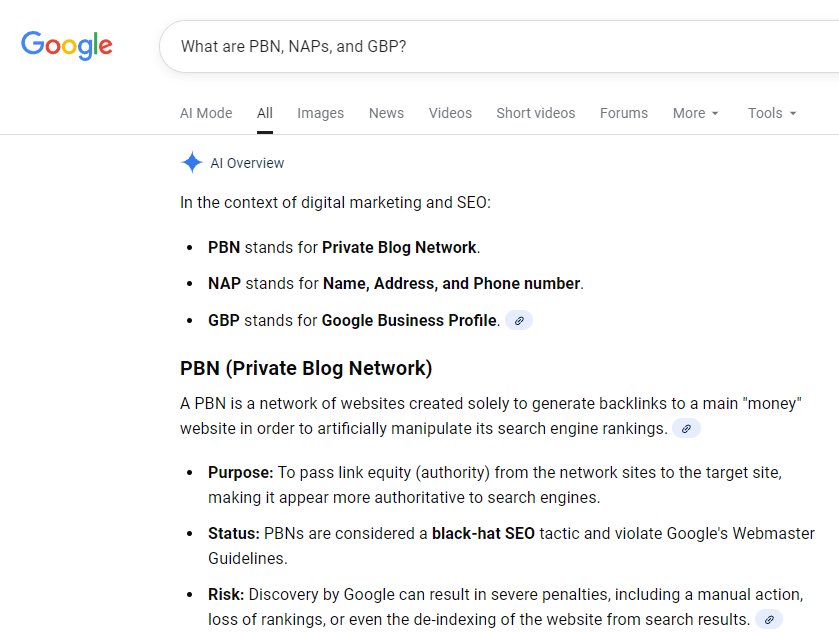Image resolution: width=839 pixels, height=633 pixels.
Task: Click the 'Risk:' bullet label
Action: point(226,594)
